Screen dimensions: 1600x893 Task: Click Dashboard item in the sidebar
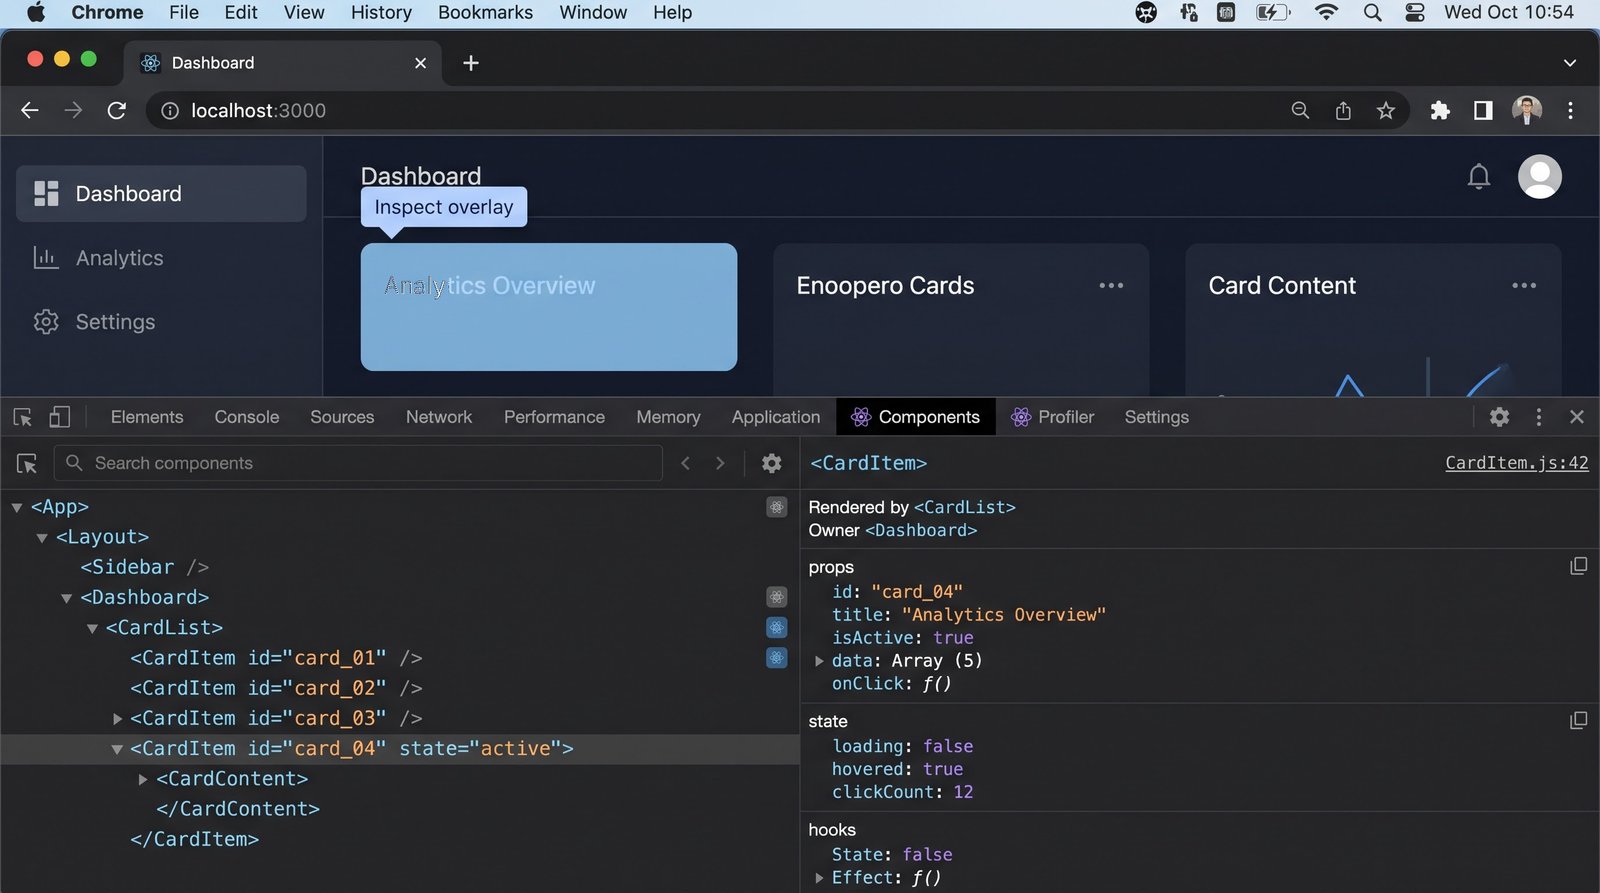point(161,194)
